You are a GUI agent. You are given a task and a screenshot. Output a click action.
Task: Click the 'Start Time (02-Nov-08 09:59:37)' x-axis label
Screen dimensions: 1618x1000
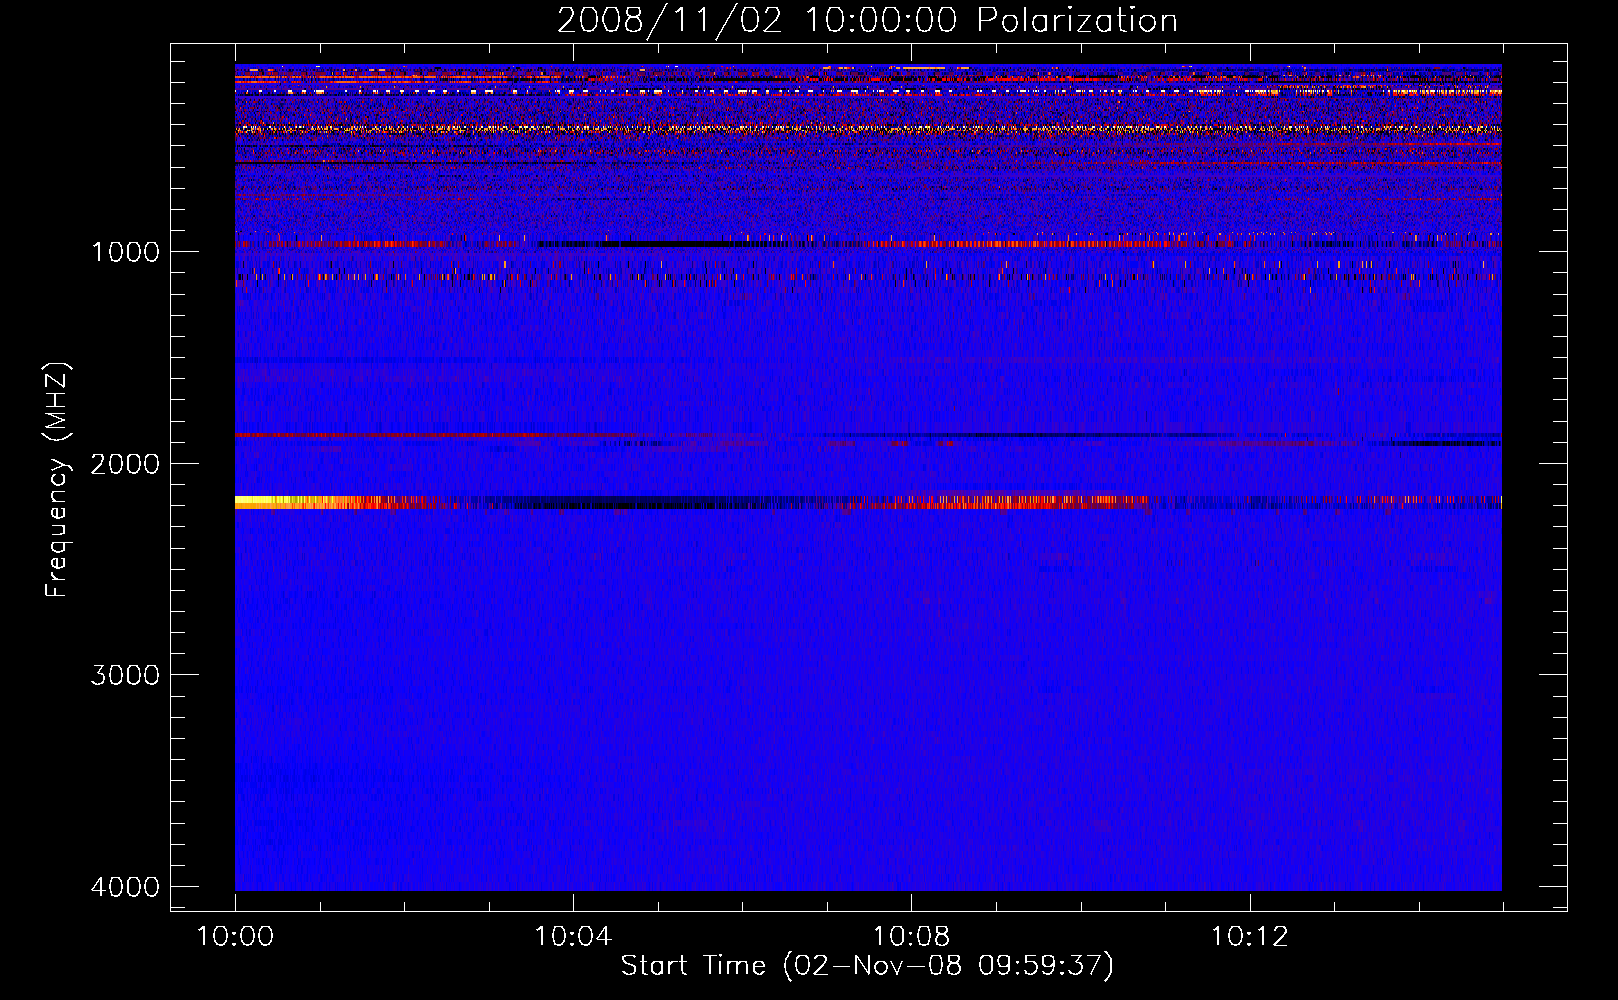click(867, 966)
